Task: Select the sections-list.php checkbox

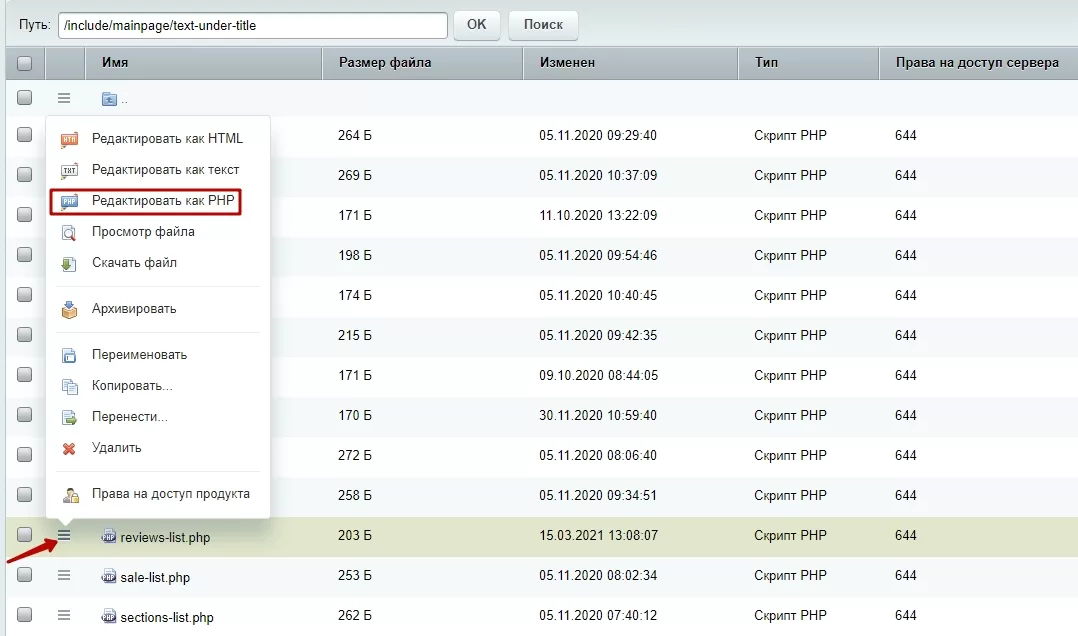Action: [x=25, y=614]
